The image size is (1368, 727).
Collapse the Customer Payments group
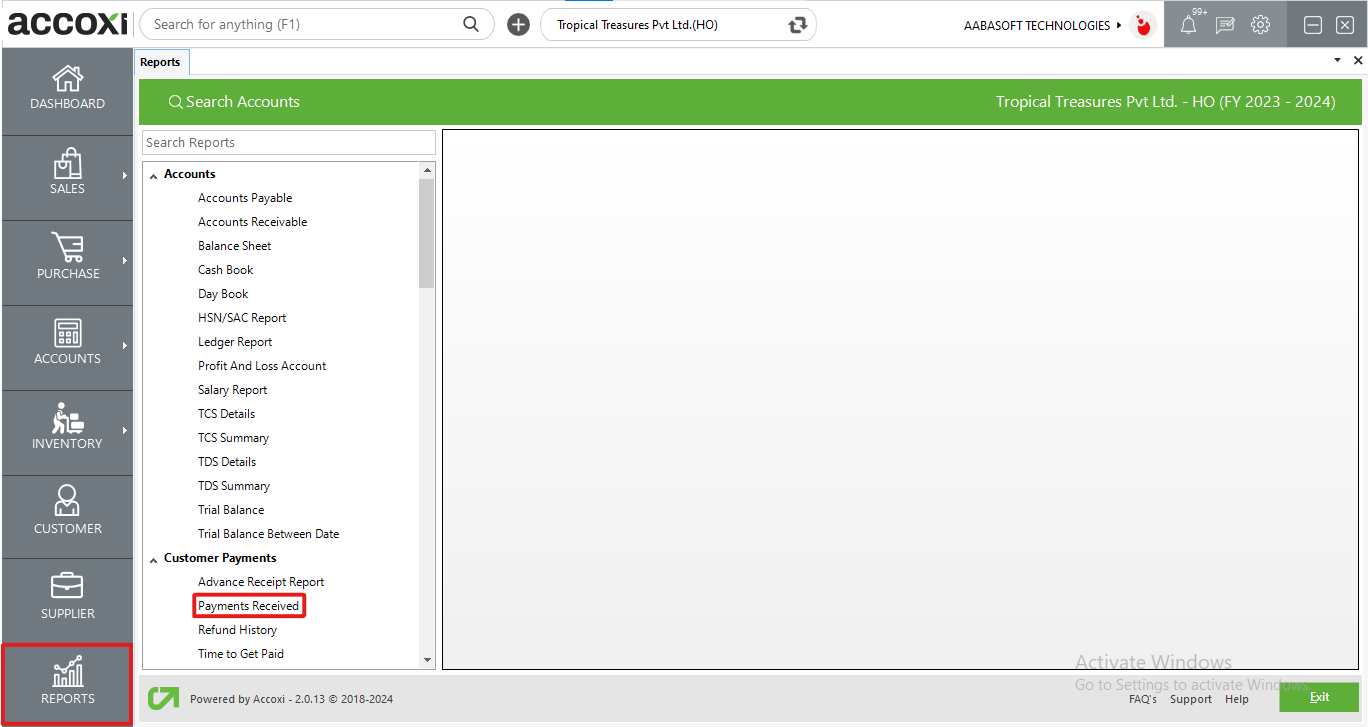(x=153, y=558)
